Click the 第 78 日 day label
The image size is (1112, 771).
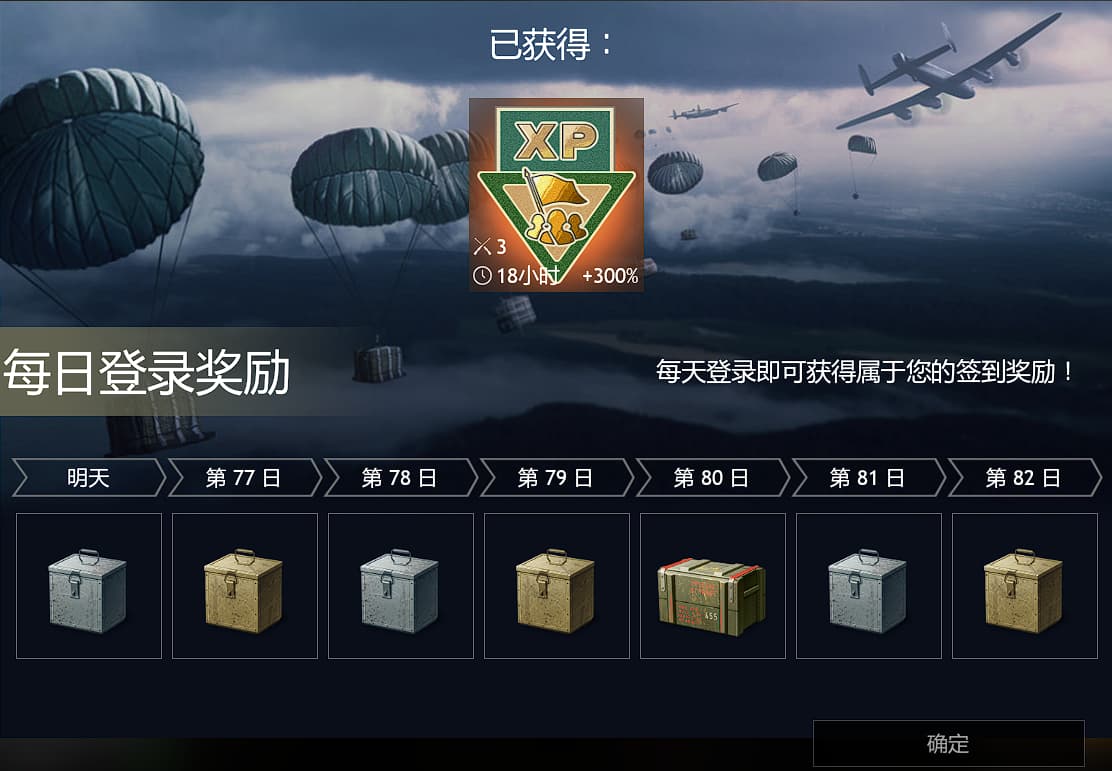pyautogui.click(x=401, y=477)
